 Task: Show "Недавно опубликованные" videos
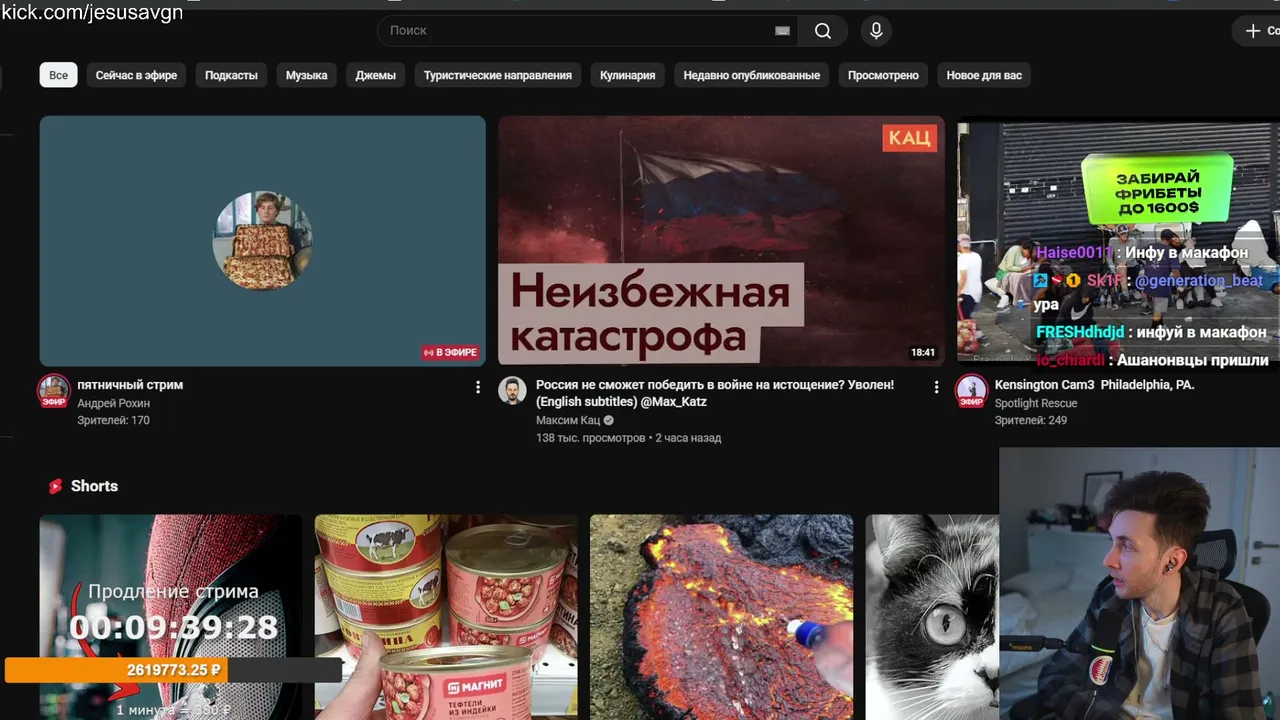point(752,75)
